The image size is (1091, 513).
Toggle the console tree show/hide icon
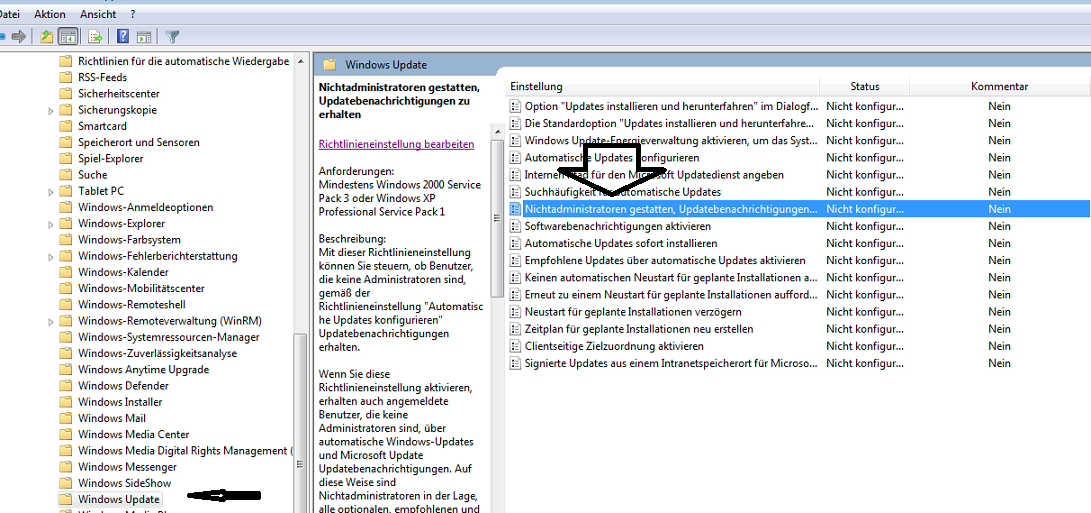coord(68,36)
